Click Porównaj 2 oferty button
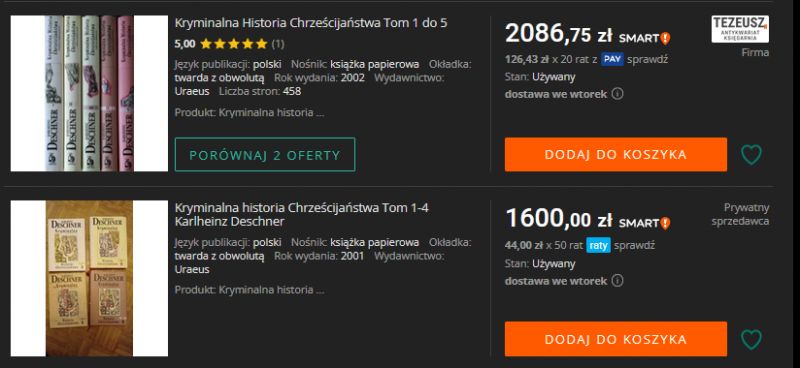 265,155
